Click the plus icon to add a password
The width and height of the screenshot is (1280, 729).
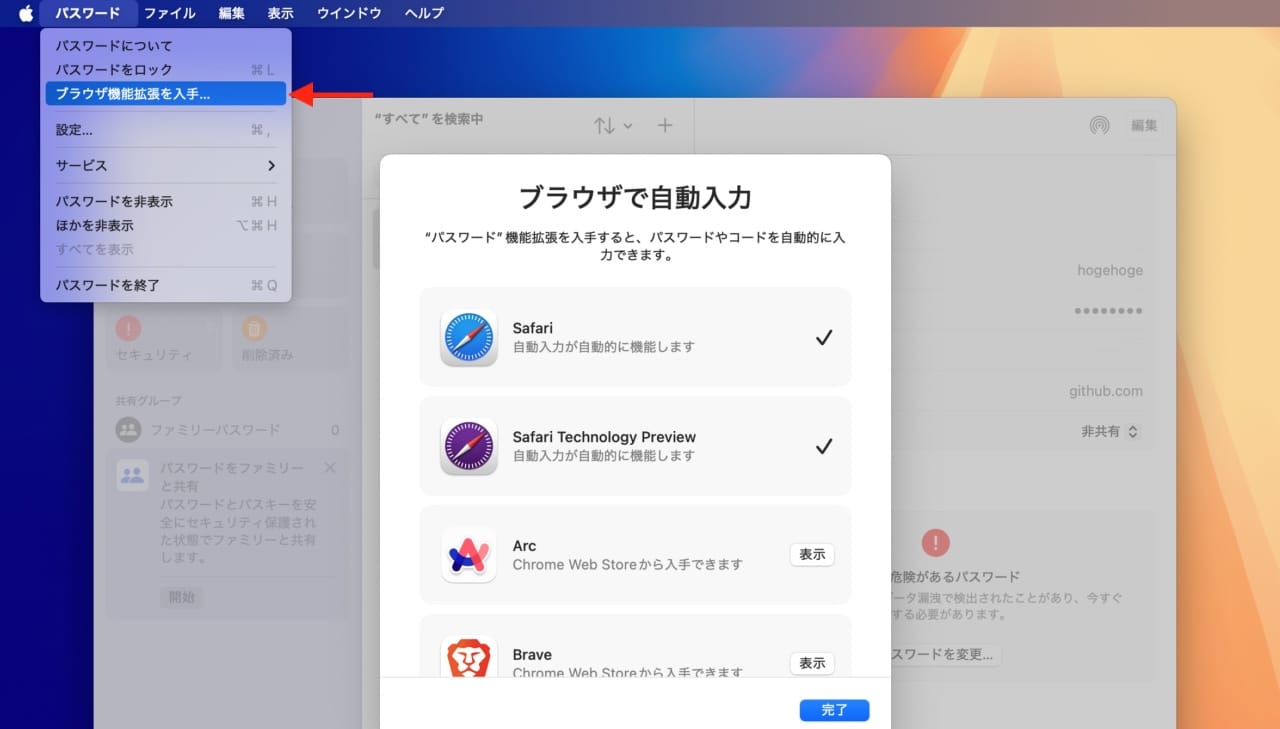665,125
